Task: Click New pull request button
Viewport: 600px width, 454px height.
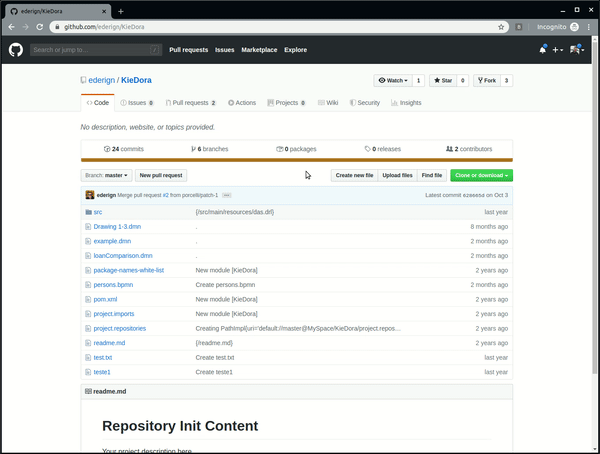Action: [x=161, y=175]
